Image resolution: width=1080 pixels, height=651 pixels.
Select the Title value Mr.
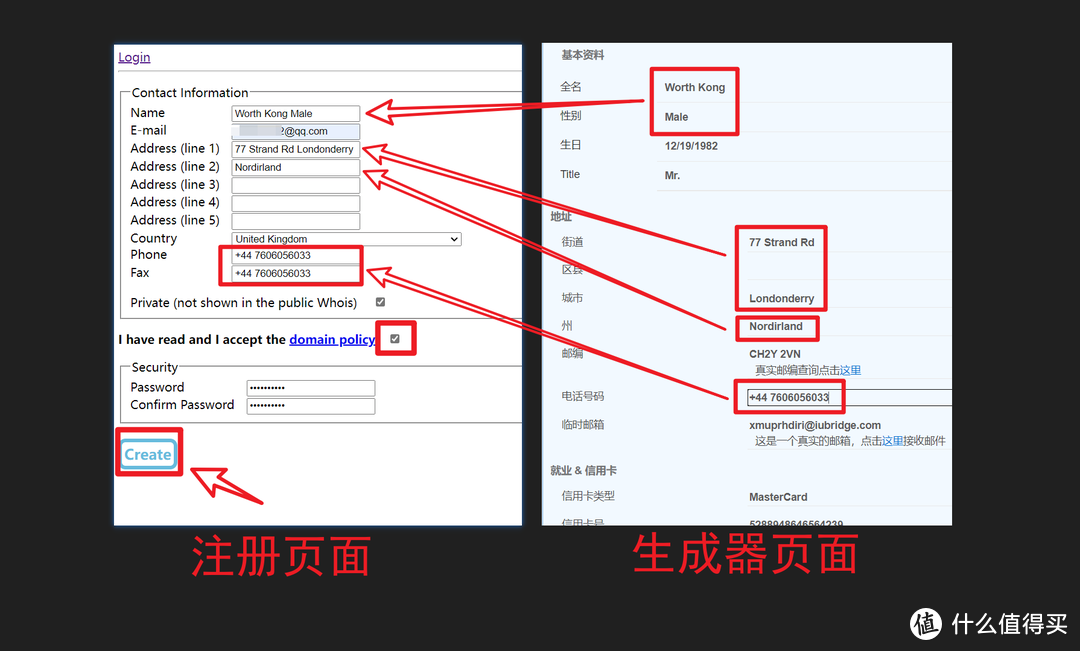(x=672, y=176)
